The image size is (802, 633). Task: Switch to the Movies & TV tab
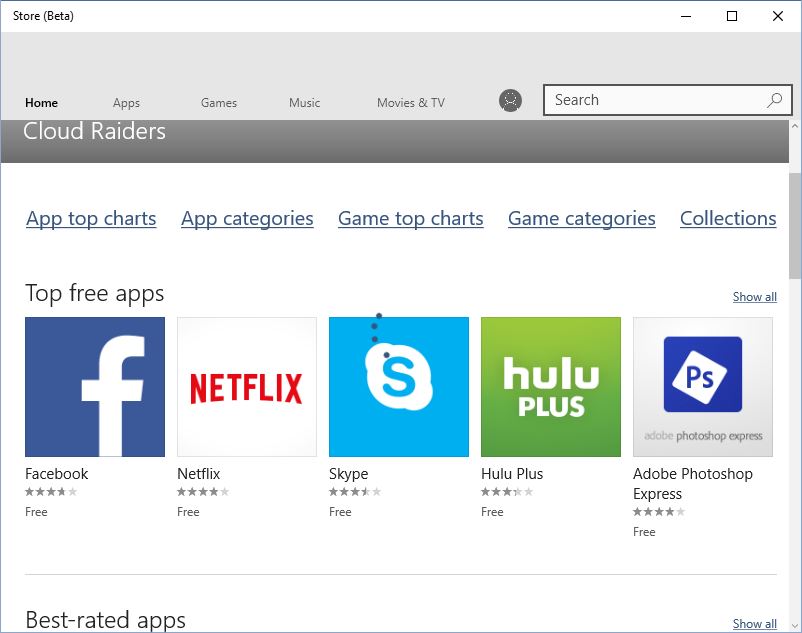pos(411,103)
